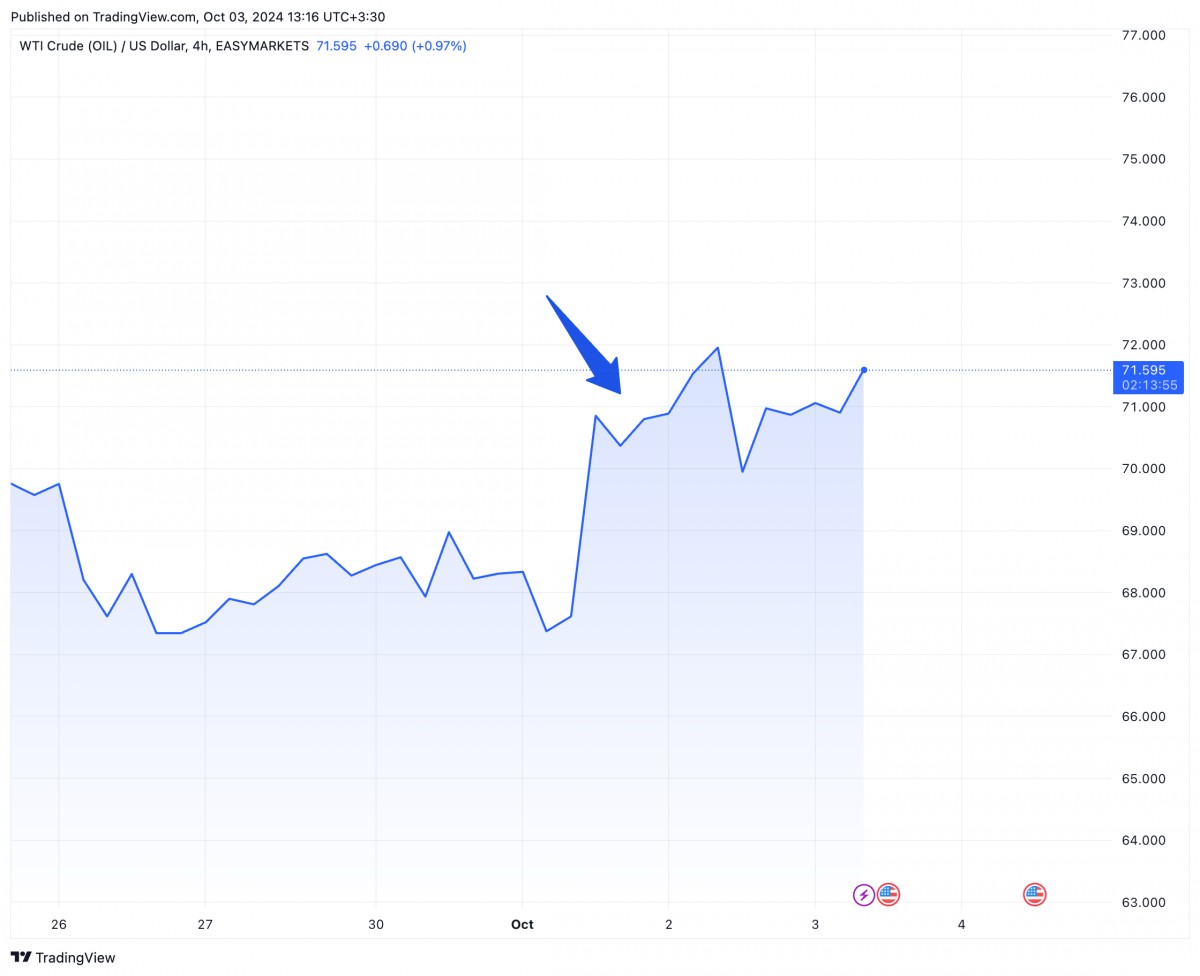Click the purple lightning event icon
Screen dimensions: 1200x976
864,895
